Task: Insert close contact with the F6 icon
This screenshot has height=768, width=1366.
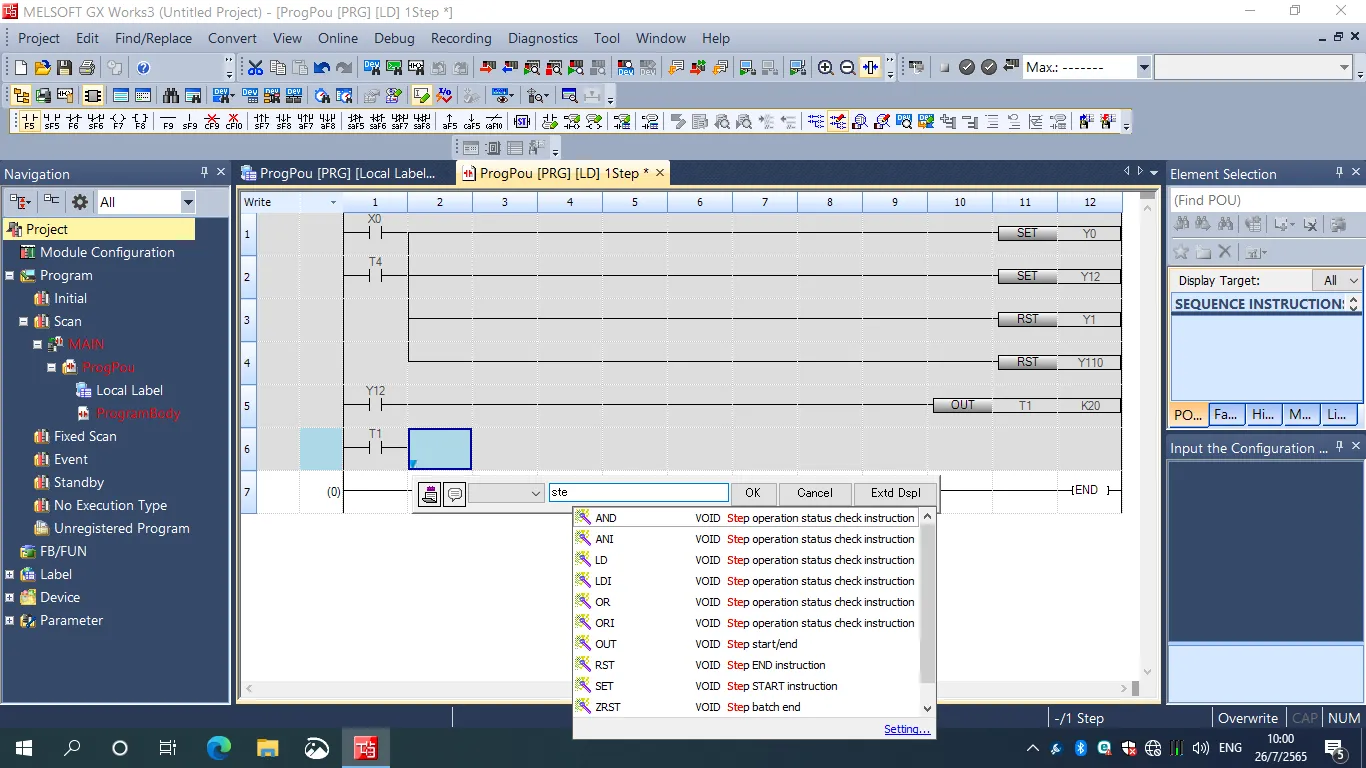Action: pos(73,122)
